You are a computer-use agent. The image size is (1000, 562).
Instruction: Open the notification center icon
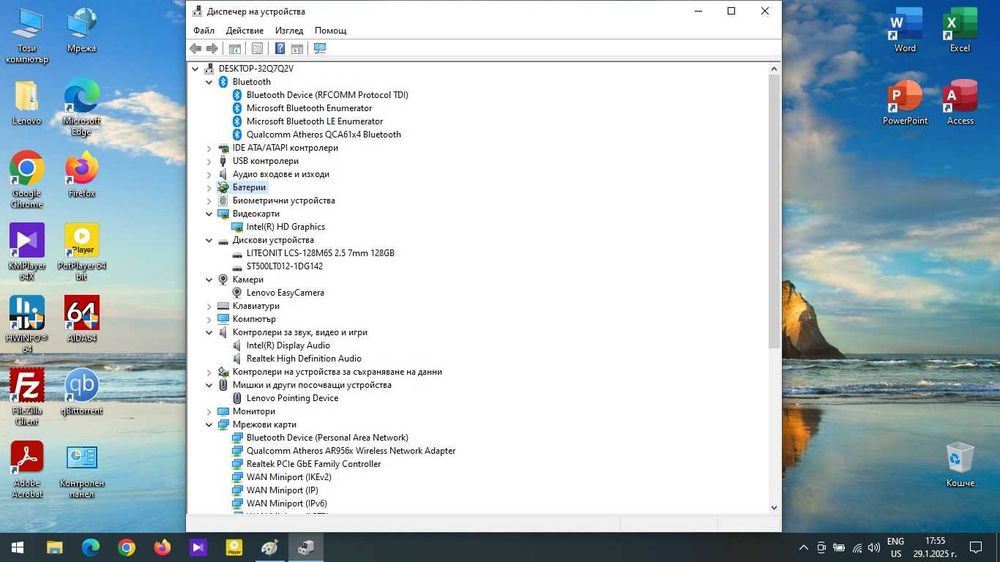[x=975, y=547]
